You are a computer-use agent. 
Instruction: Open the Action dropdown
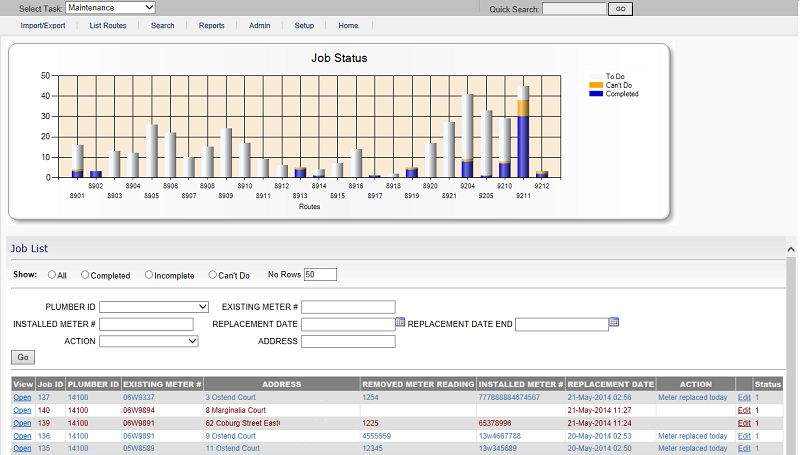coord(149,341)
